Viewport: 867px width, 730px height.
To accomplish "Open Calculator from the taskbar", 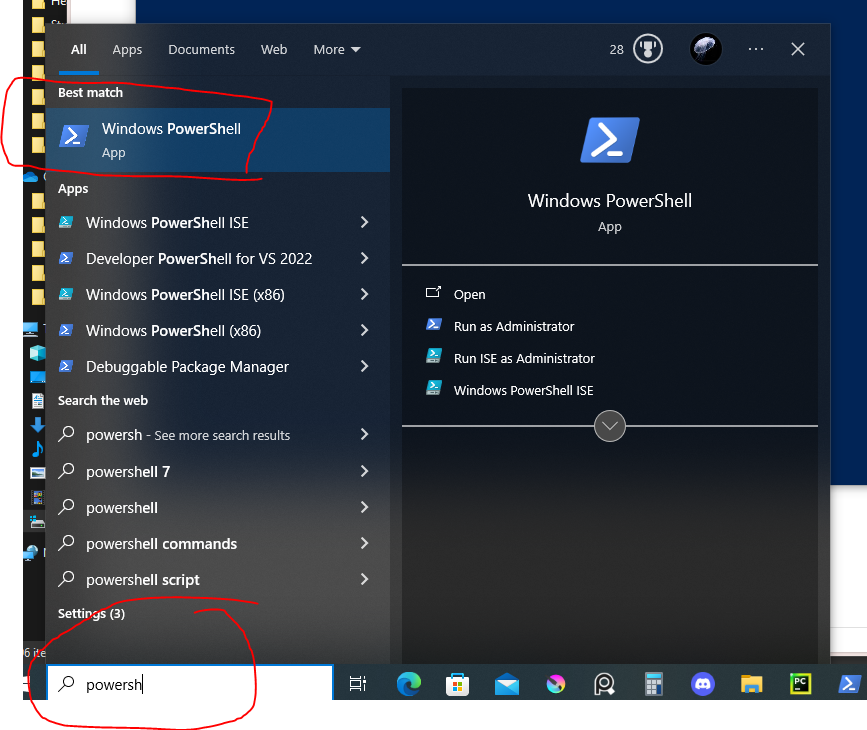I will point(654,684).
